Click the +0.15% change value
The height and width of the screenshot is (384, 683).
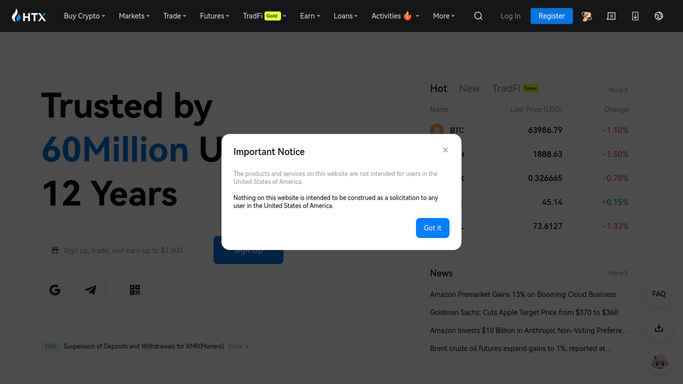coord(615,202)
